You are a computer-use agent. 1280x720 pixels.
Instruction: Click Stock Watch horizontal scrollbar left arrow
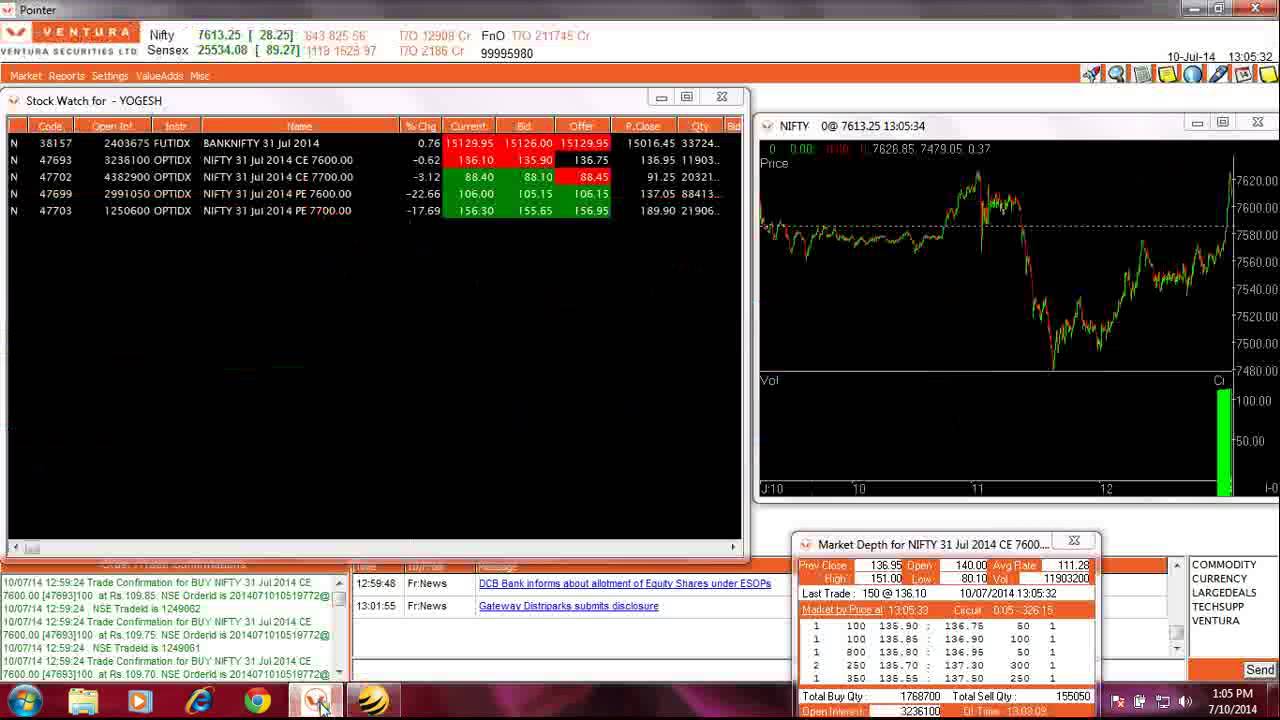click(14, 547)
